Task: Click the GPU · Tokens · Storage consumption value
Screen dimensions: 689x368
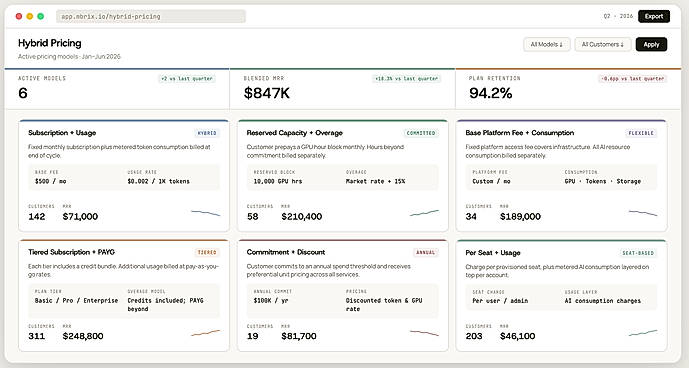Action: 602,181
